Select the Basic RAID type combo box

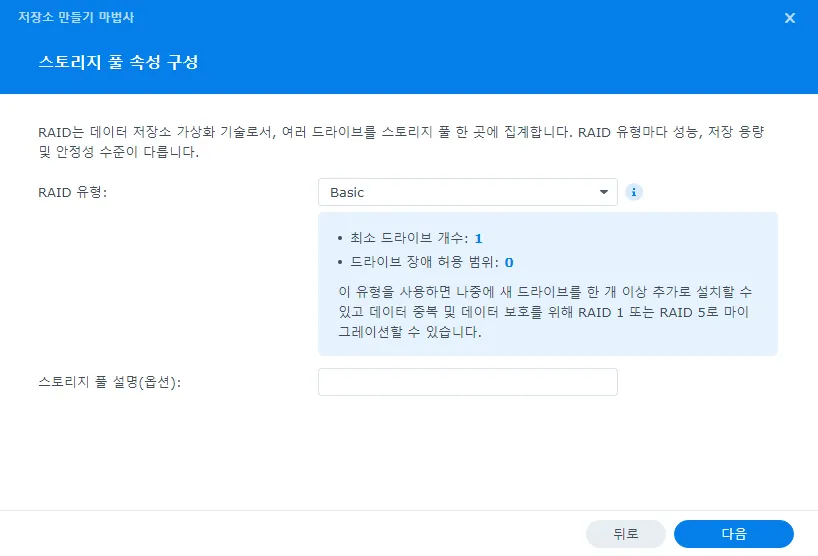467,192
